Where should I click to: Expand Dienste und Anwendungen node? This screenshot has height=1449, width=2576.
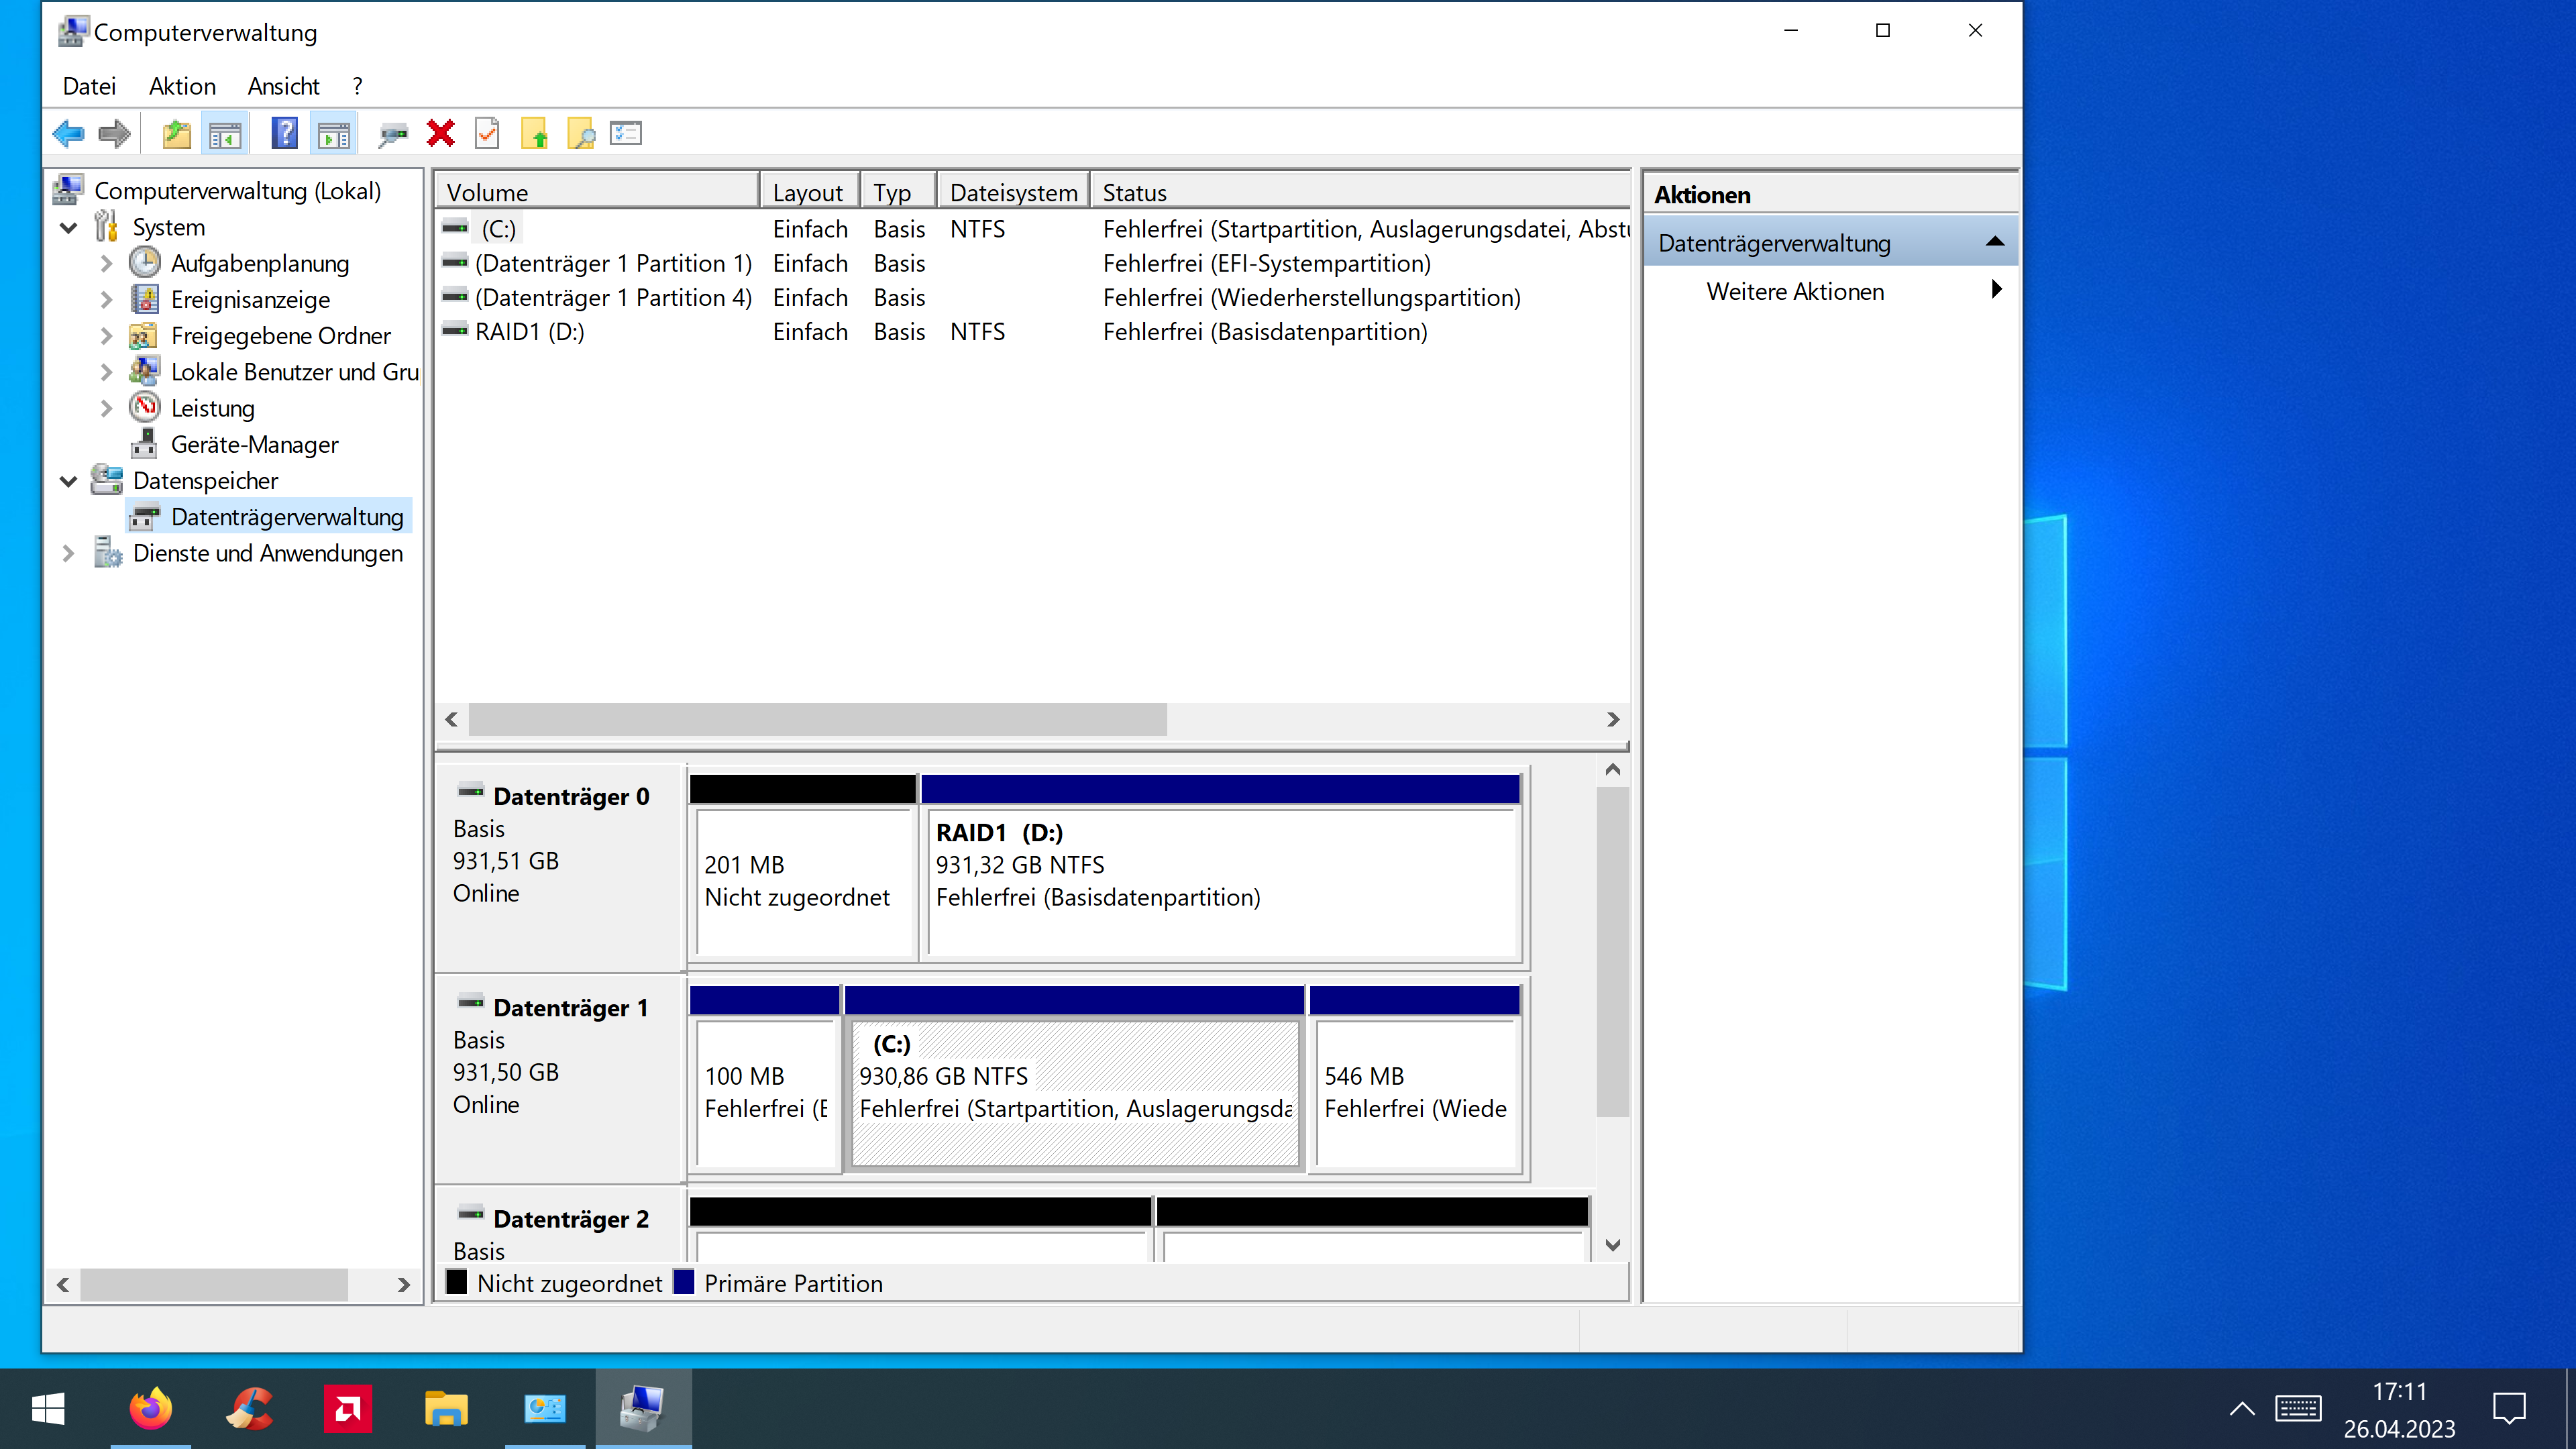[x=68, y=553]
